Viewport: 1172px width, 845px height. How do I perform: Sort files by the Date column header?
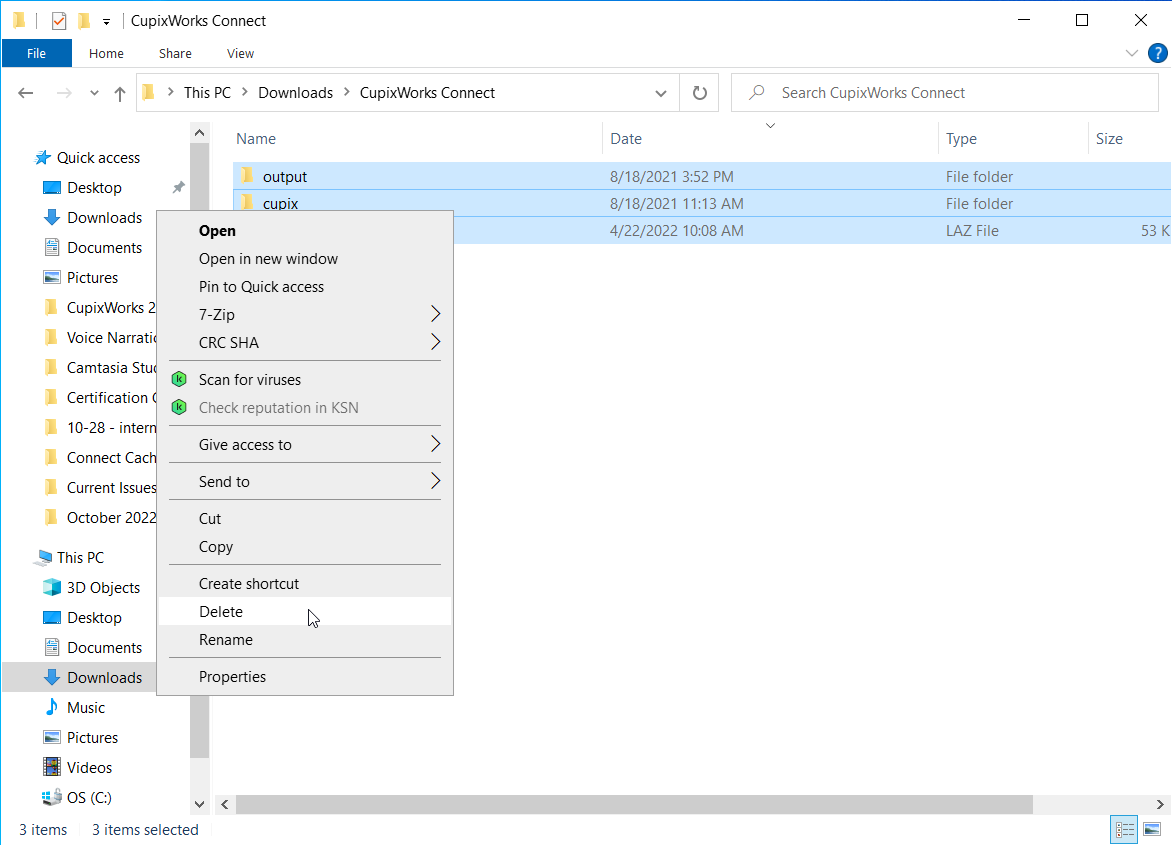[x=770, y=138]
